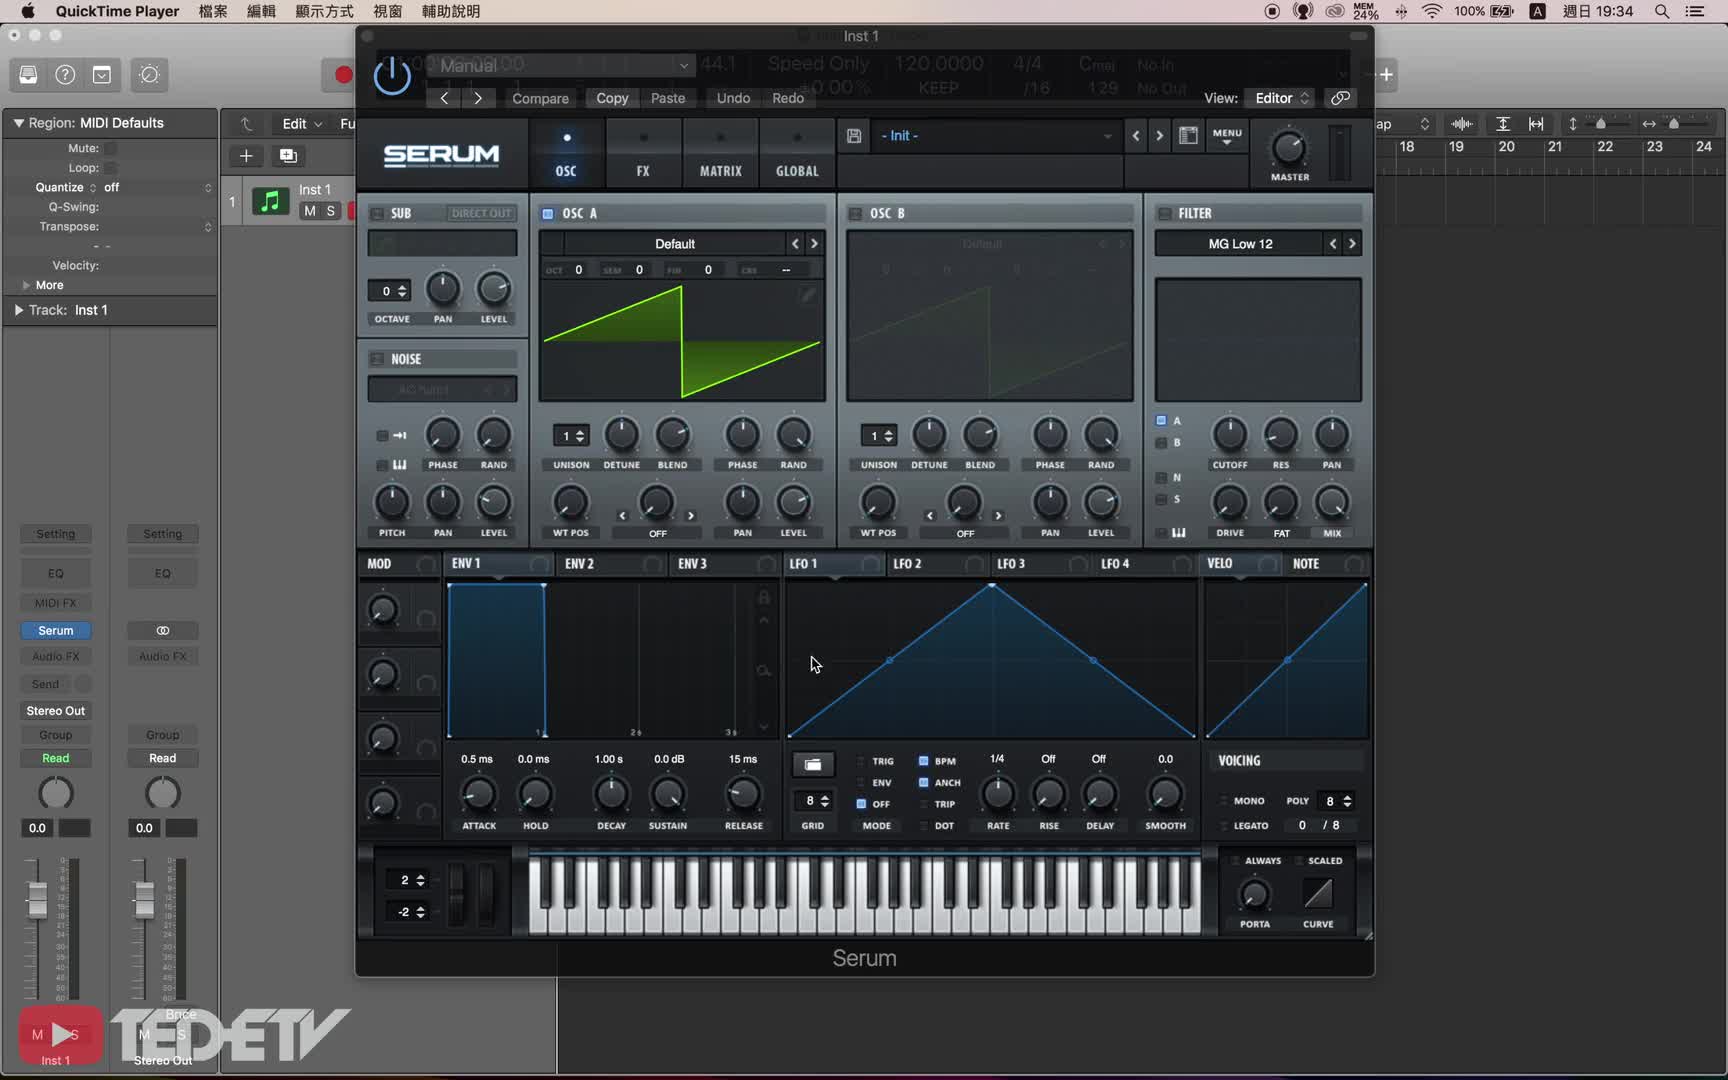This screenshot has width=1728, height=1080.
Task: Expand the Track Inst 1 section
Action: pyautogui.click(x=18, y=310)
